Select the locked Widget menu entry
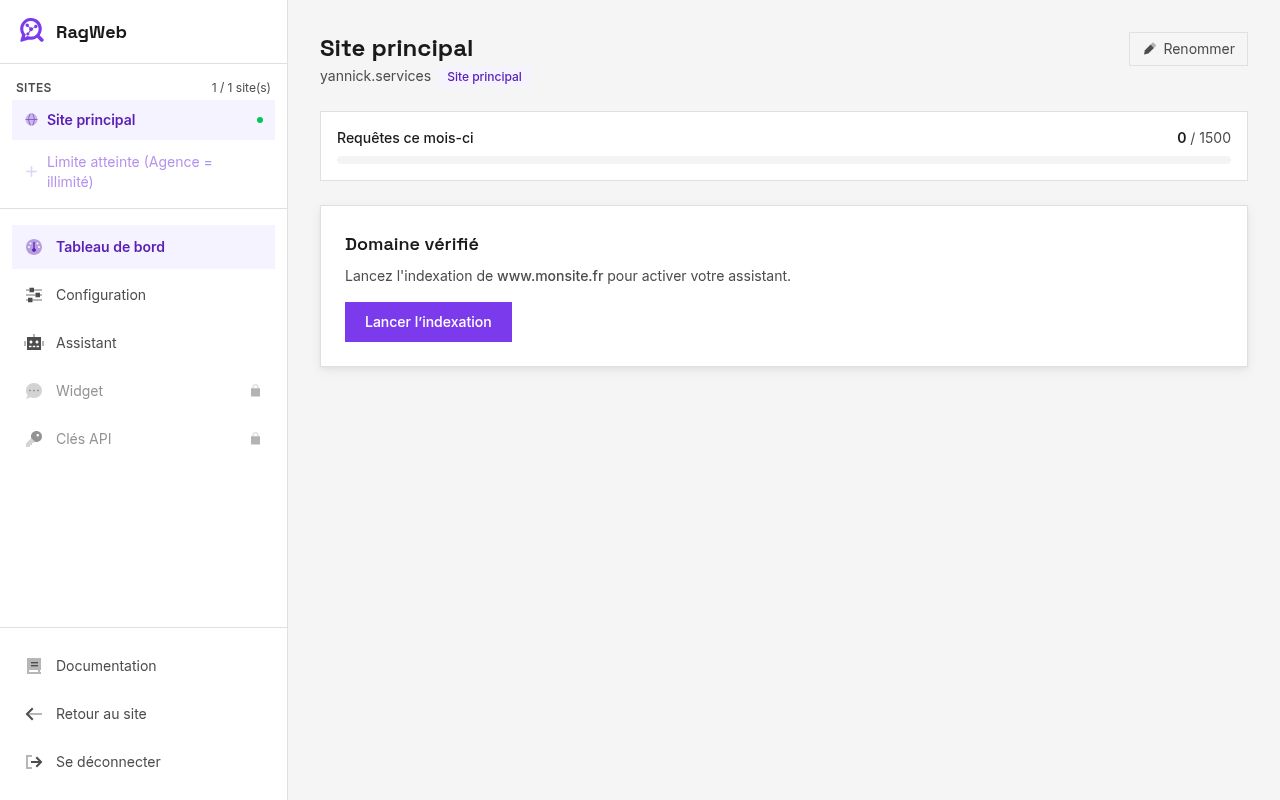This screenshot has width=1280, height=800. 143,391
